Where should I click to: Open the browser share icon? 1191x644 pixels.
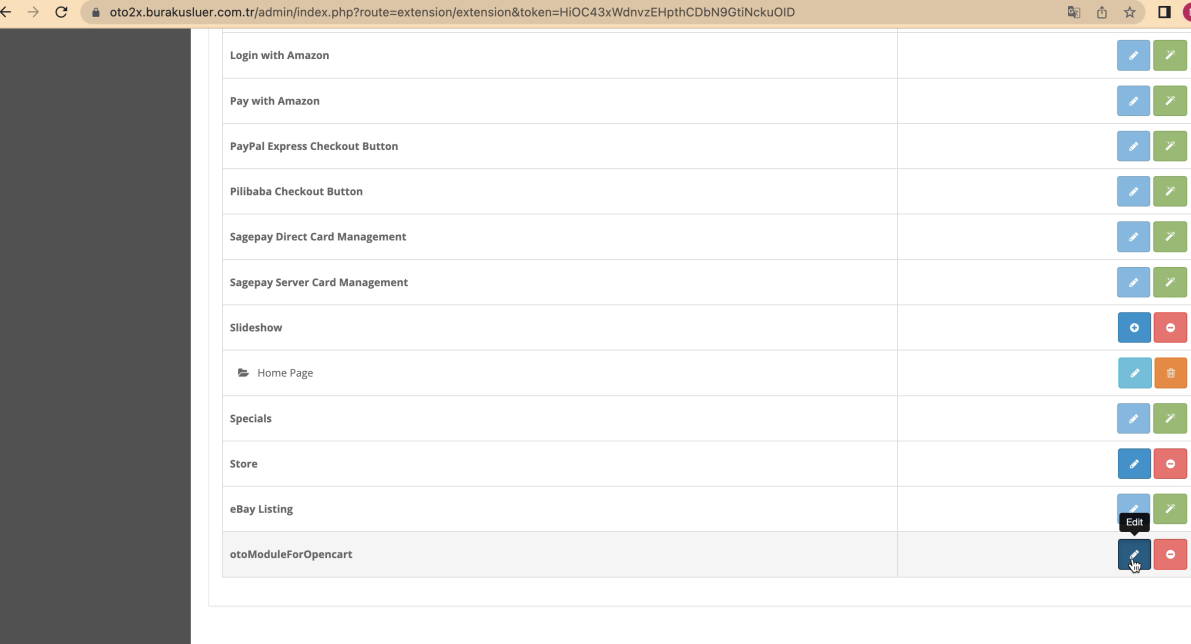pos(1101,12)
